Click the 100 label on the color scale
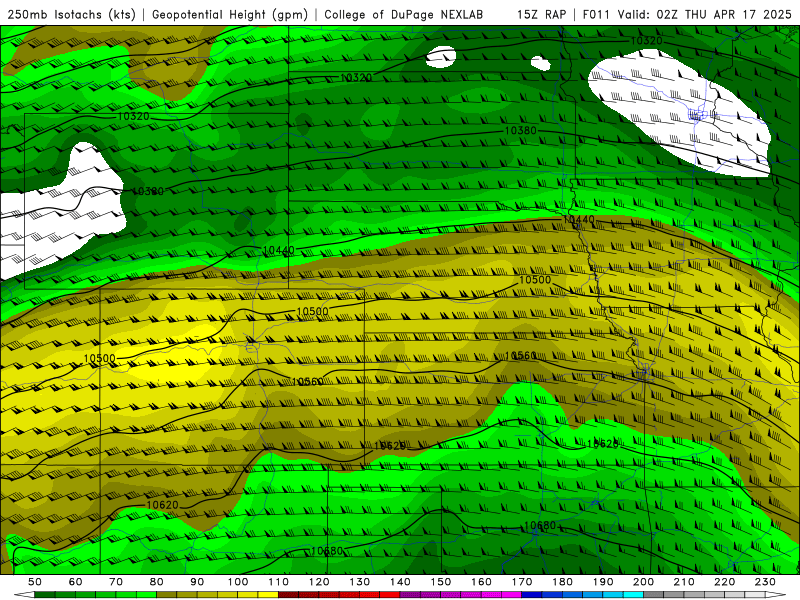Image resolution: width=800 pixels, height=600 pixels. click(238, 582)
